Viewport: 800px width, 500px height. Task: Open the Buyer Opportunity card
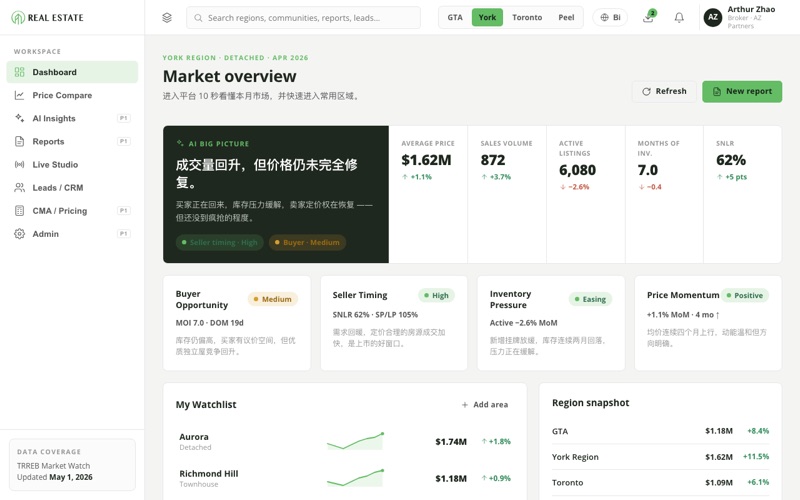click(237, 323)
